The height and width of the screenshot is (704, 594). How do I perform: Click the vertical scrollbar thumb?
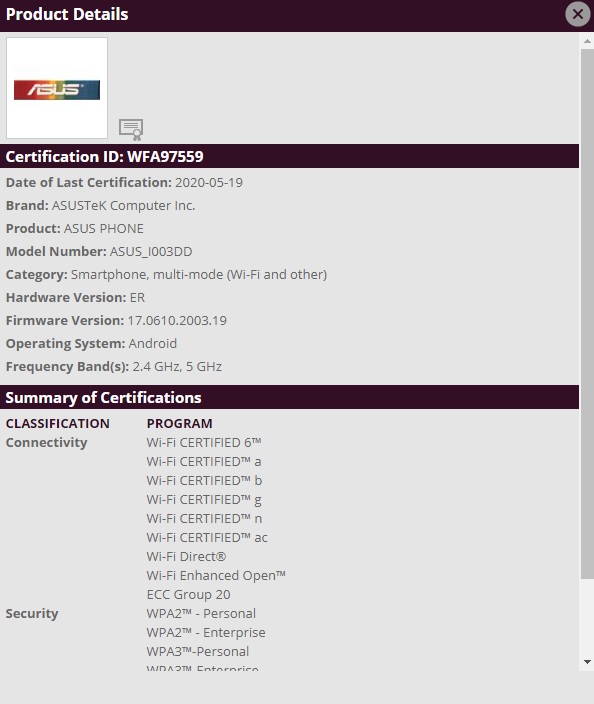pos(587,314)
